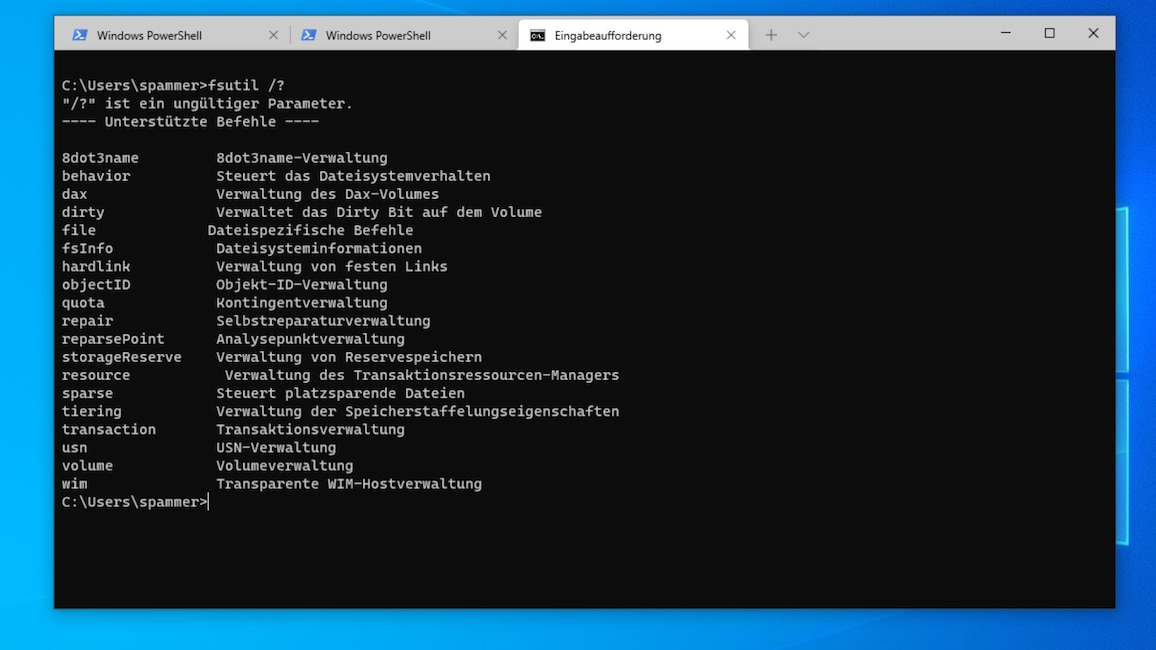
Task: Click the quota command entry
Action: (x=82, y=302)
